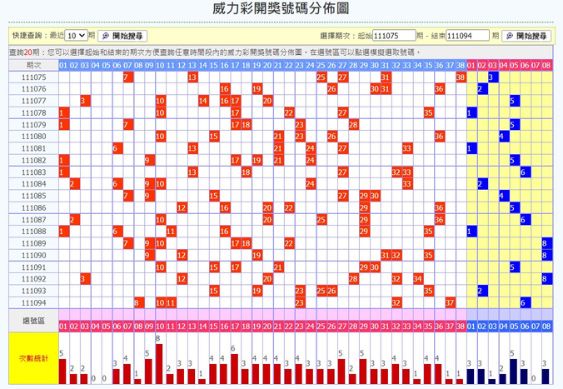Click blue cell 3 in row 111075

tap(493, 77)
